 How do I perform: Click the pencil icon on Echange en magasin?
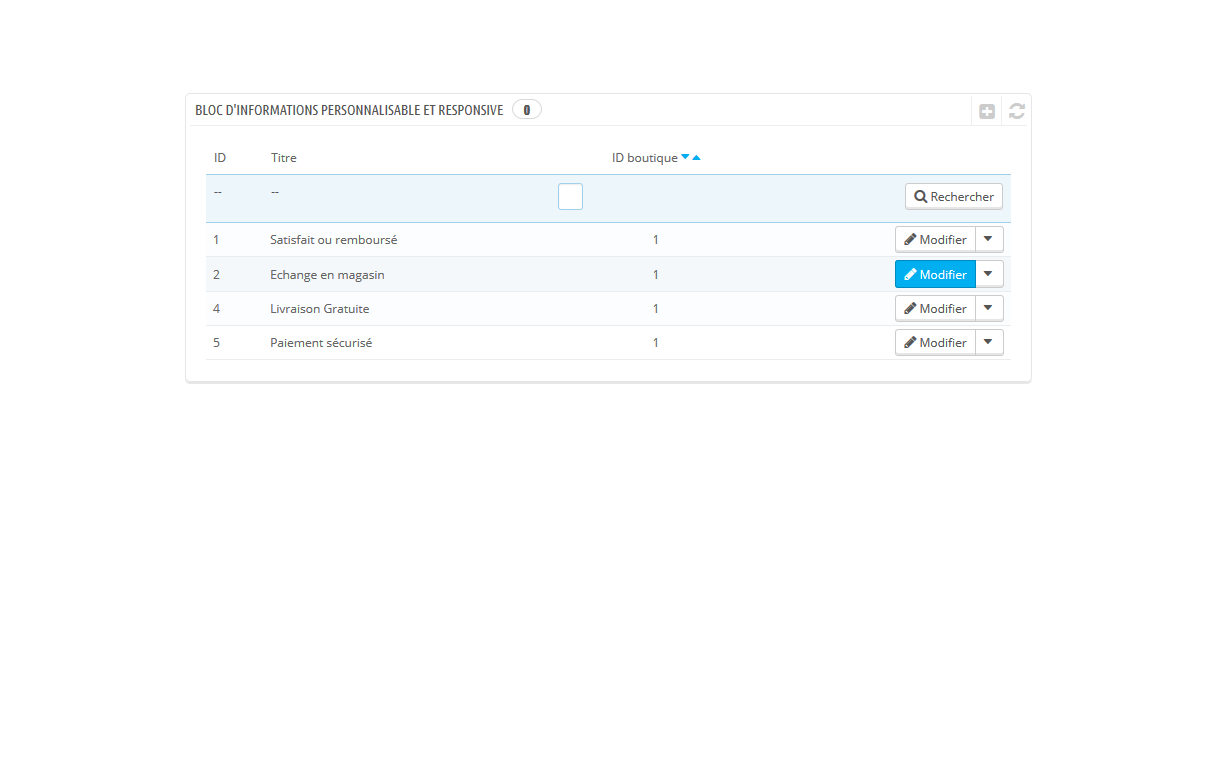[911, 274]
